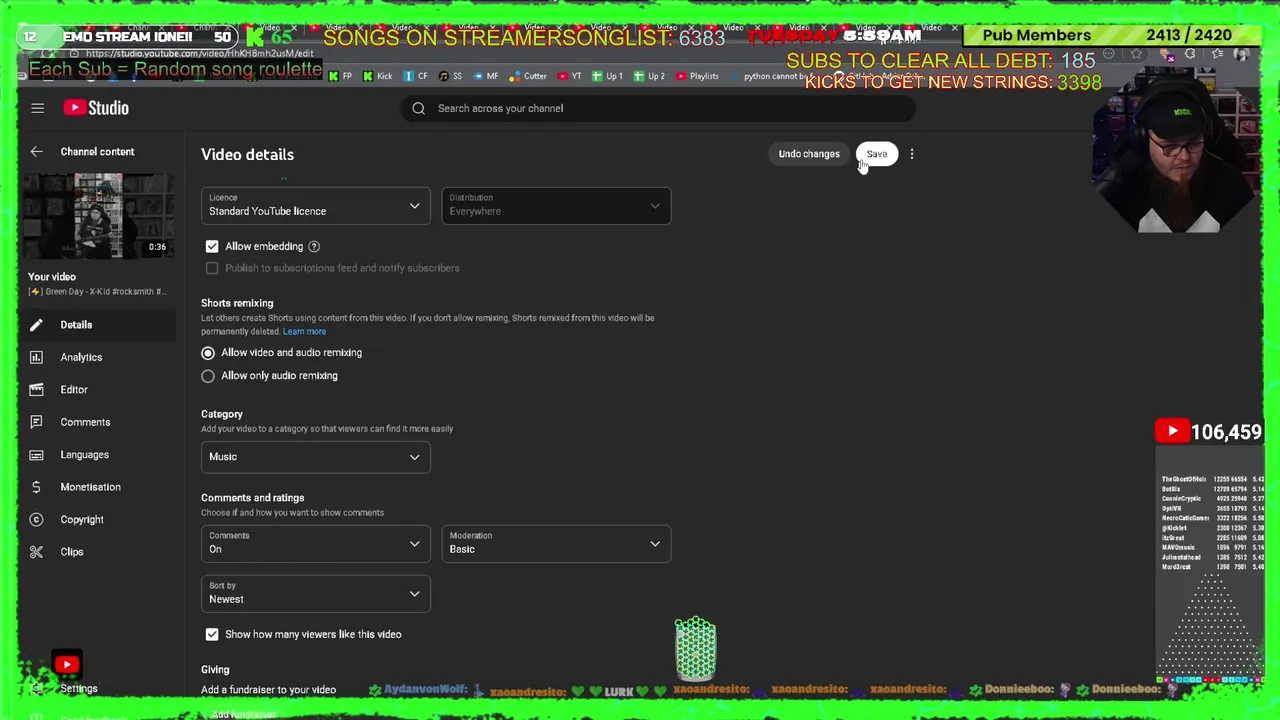Screen dimensions: 1280x720
Task: Click the Languages sidebar icon
Action: pos(36,455)
